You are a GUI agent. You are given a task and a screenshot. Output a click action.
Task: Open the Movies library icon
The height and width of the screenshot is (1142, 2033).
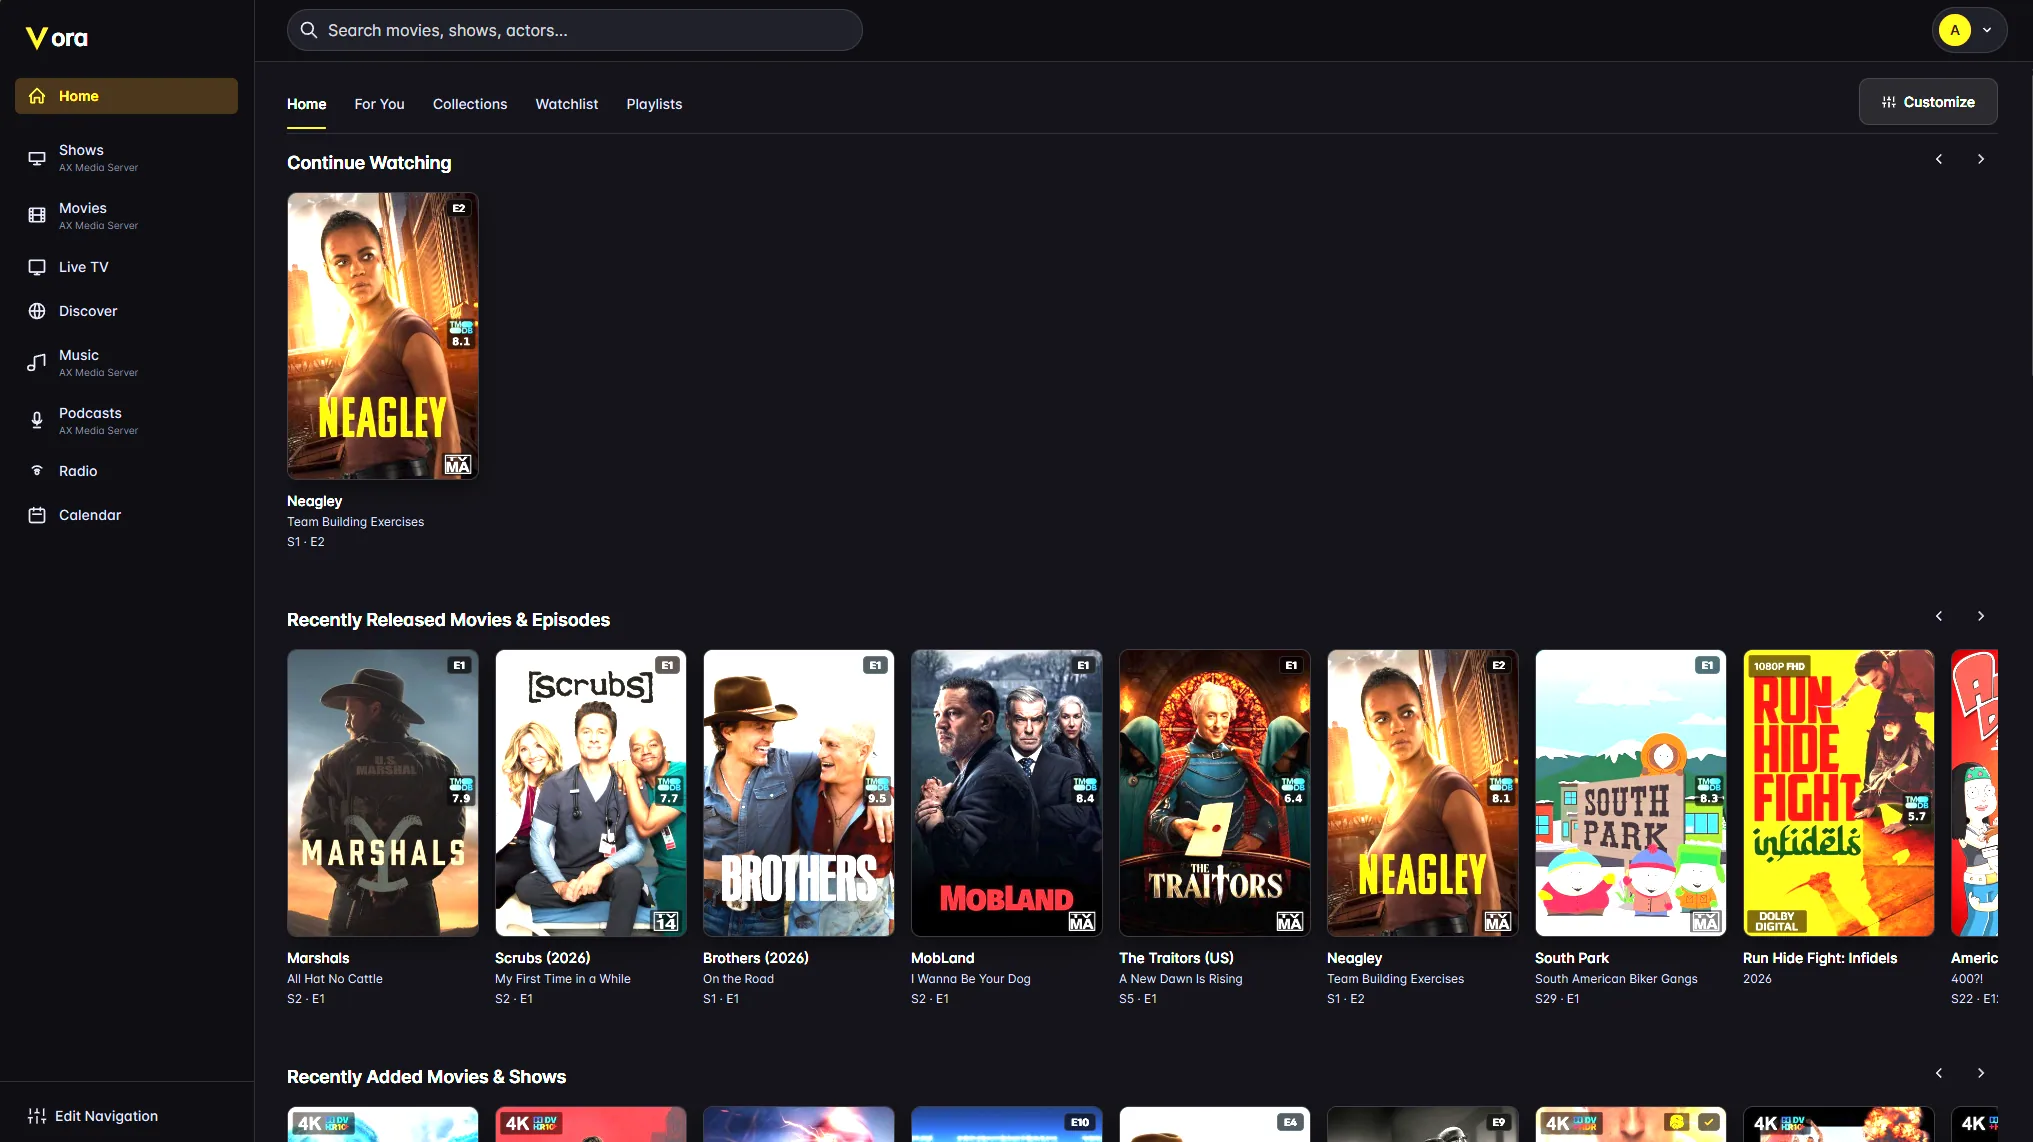(37, 215)
